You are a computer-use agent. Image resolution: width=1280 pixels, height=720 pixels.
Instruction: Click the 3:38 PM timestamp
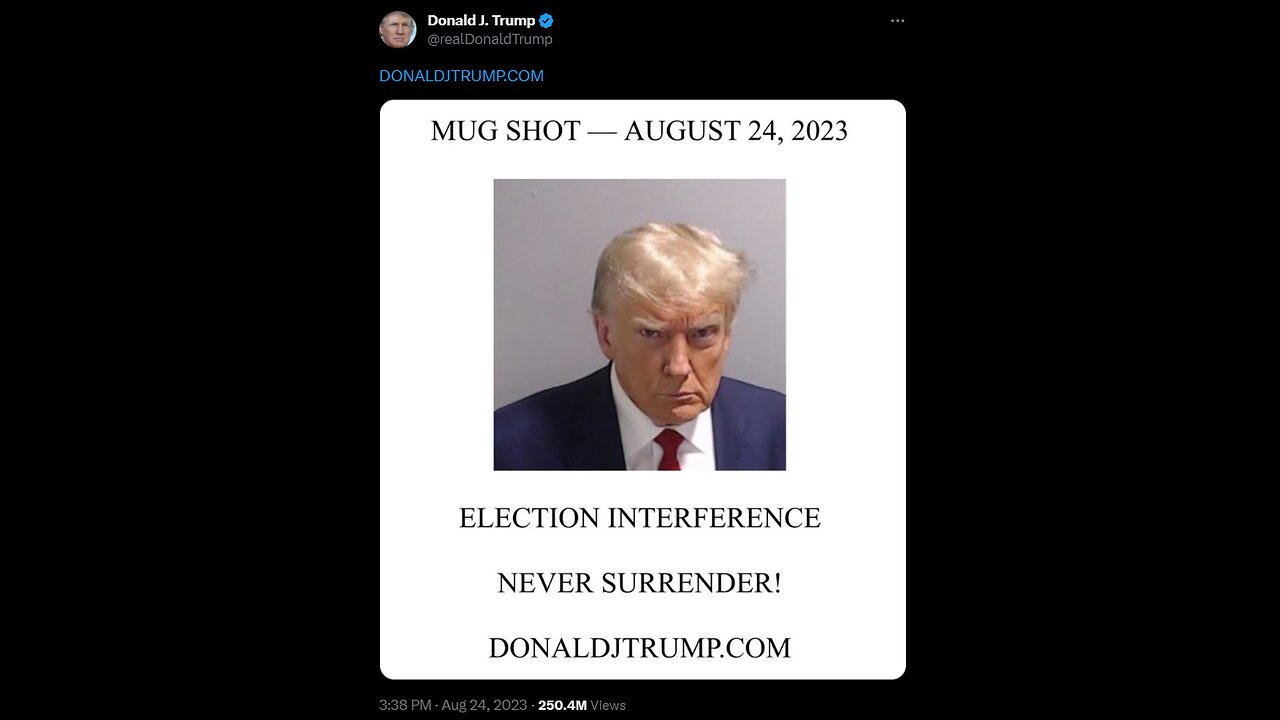pos(405,705)
